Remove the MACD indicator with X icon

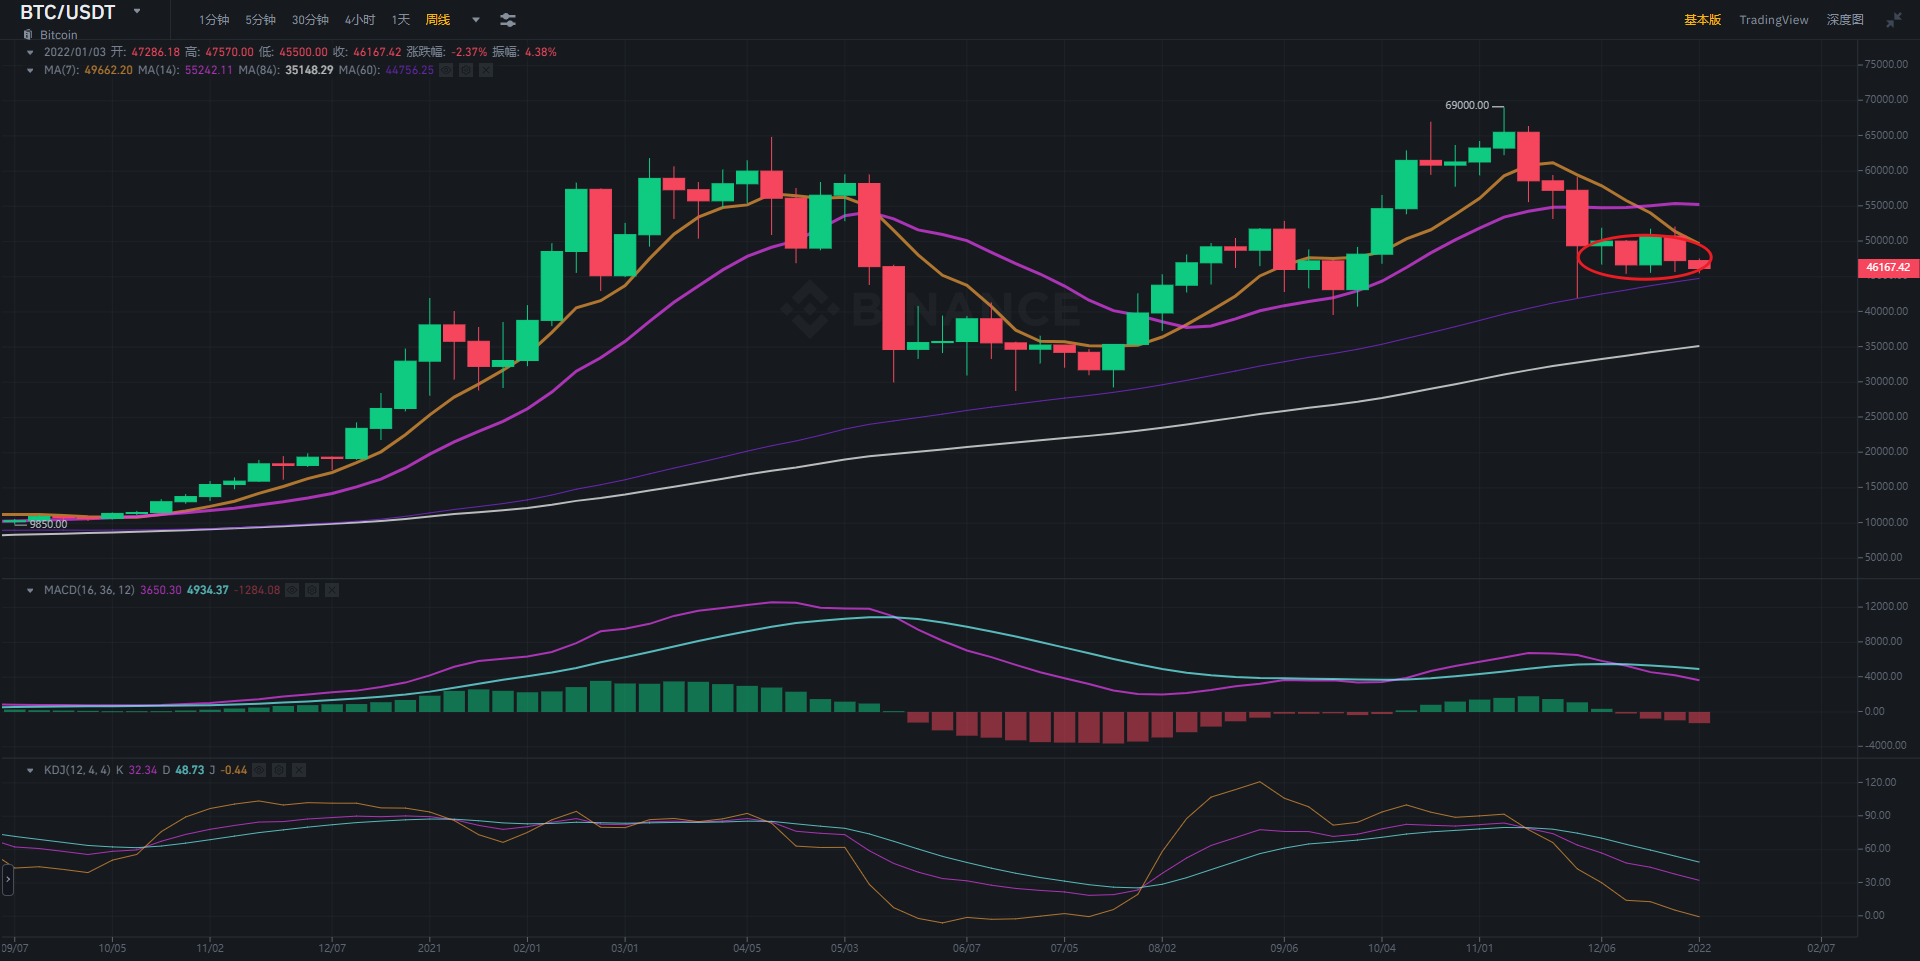332,590
